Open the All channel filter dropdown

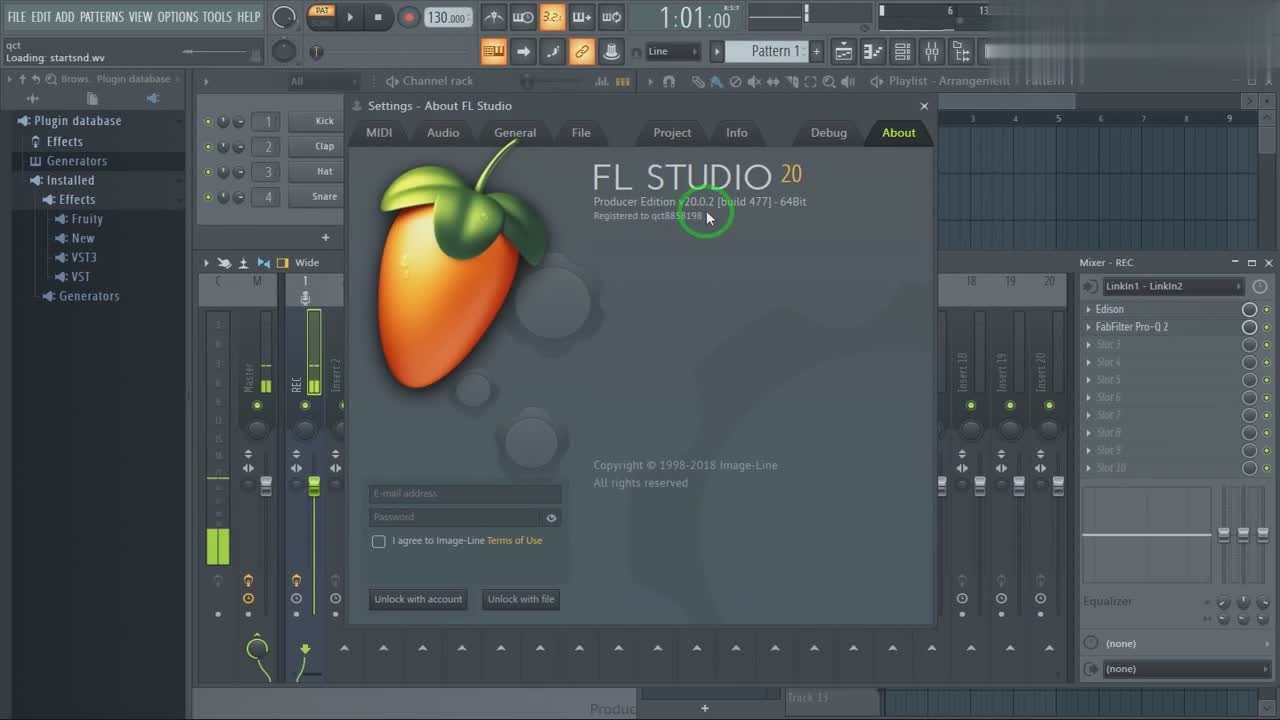[322, 82]
